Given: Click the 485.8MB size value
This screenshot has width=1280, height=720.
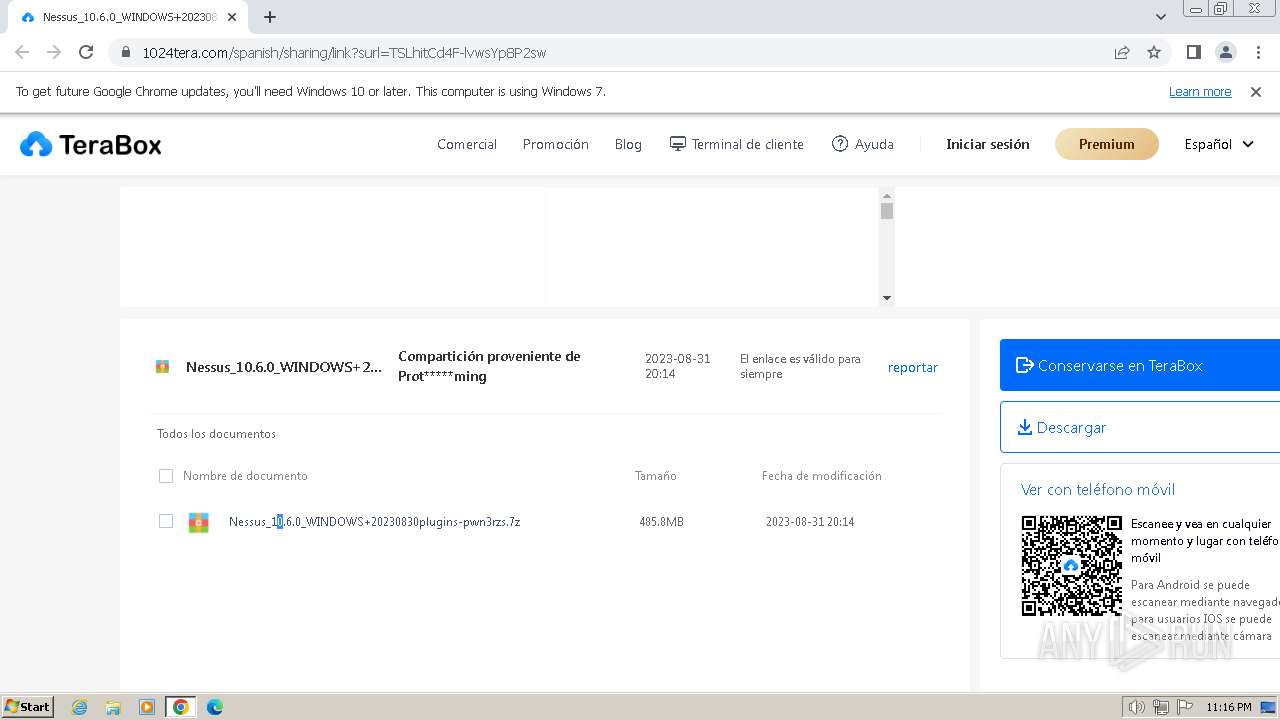Looking at the screenshot, I should coord(662,522).
